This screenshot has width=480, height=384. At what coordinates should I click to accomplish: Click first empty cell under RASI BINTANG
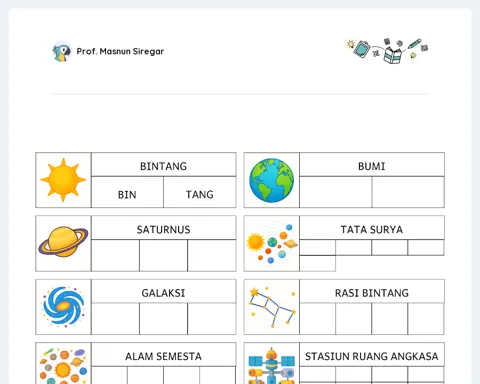318,319
